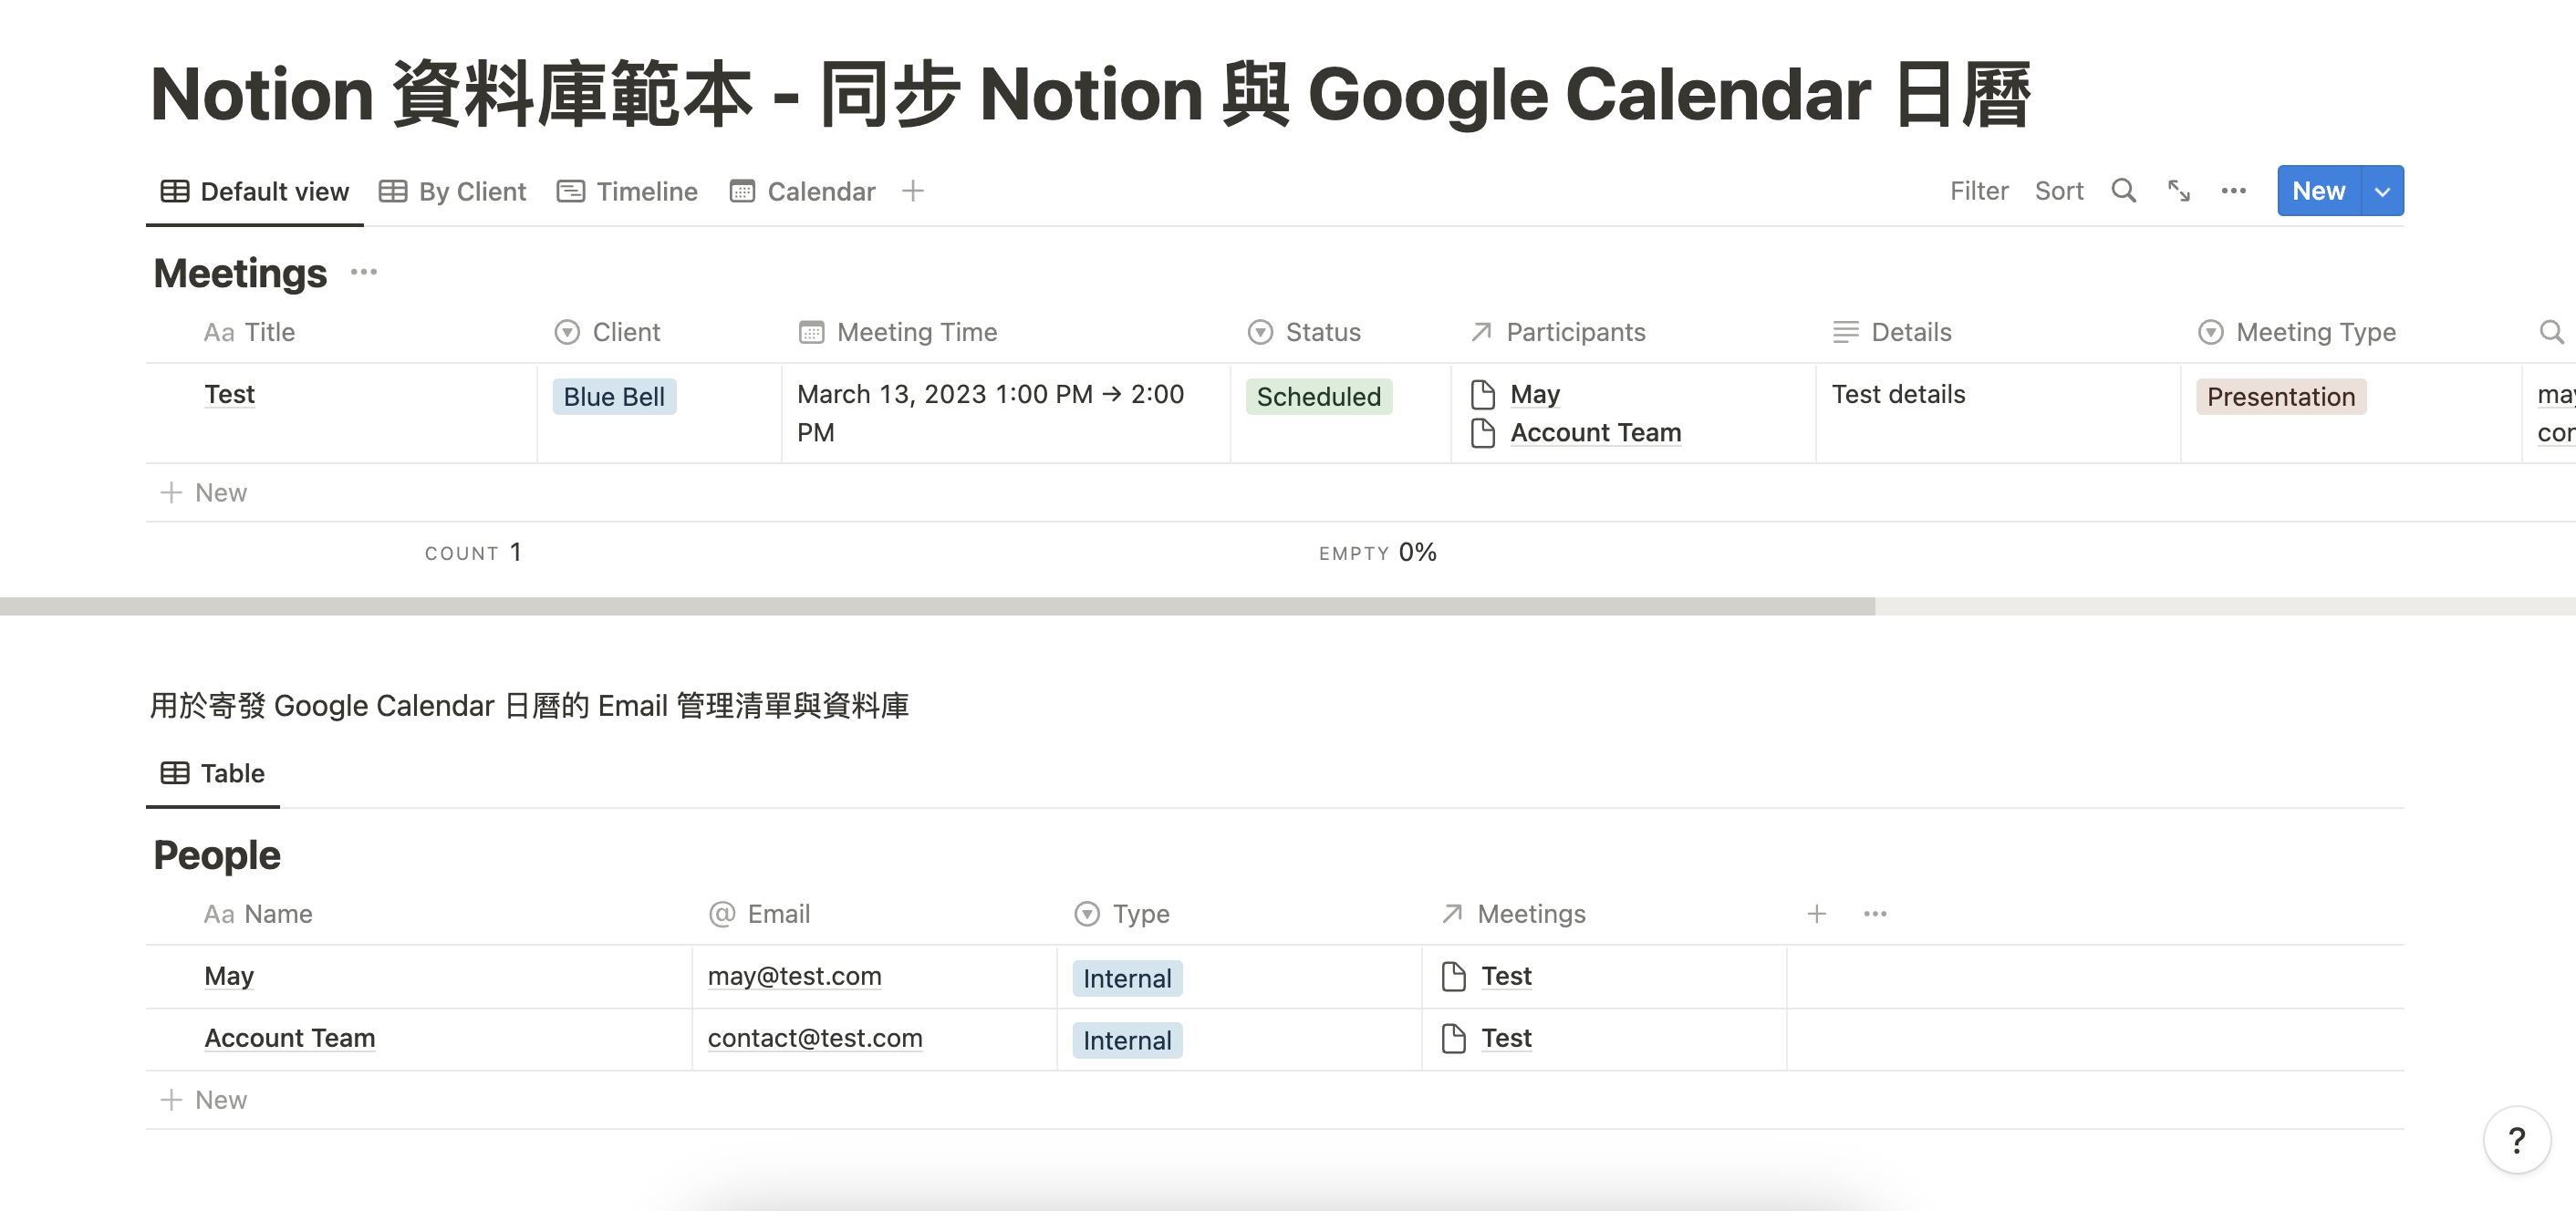Open the database search magnifier icon
Image resolution: width=2576 pixels, height=1211 pixels.
click(2124, 190)
